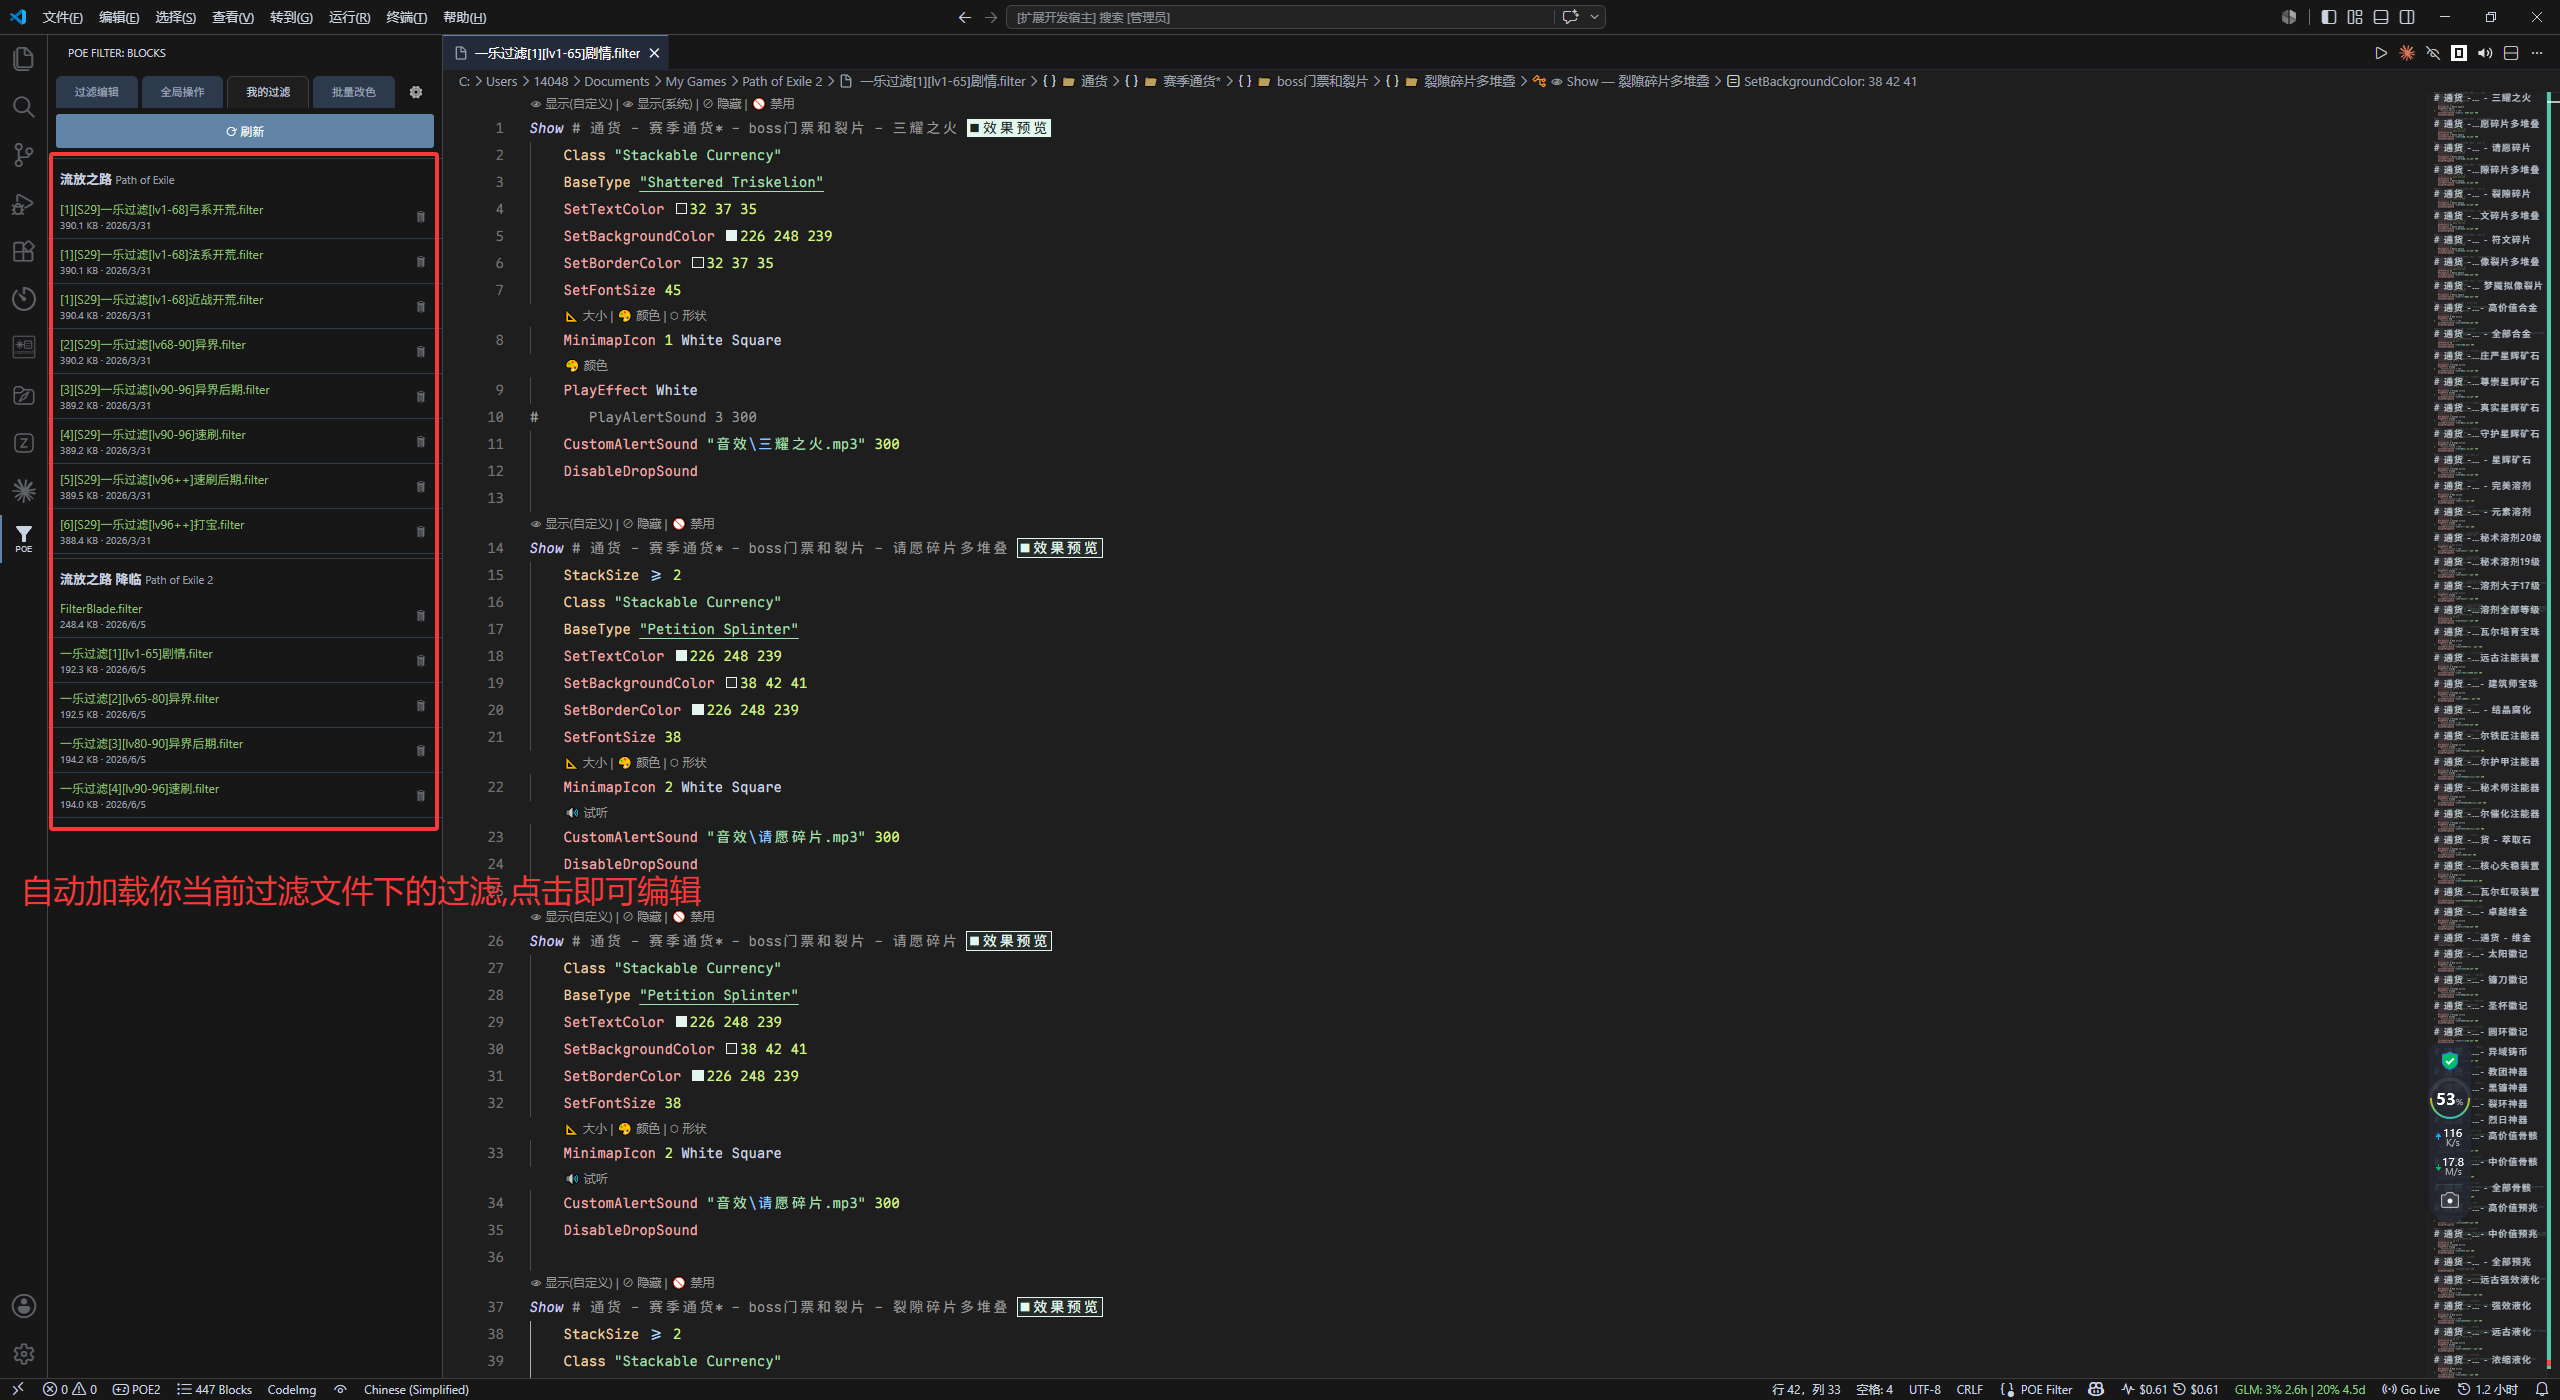Click 效果预览 on the 三耀之火 line
This screenshot has height=1400, width=2560.
point(1009,128)
